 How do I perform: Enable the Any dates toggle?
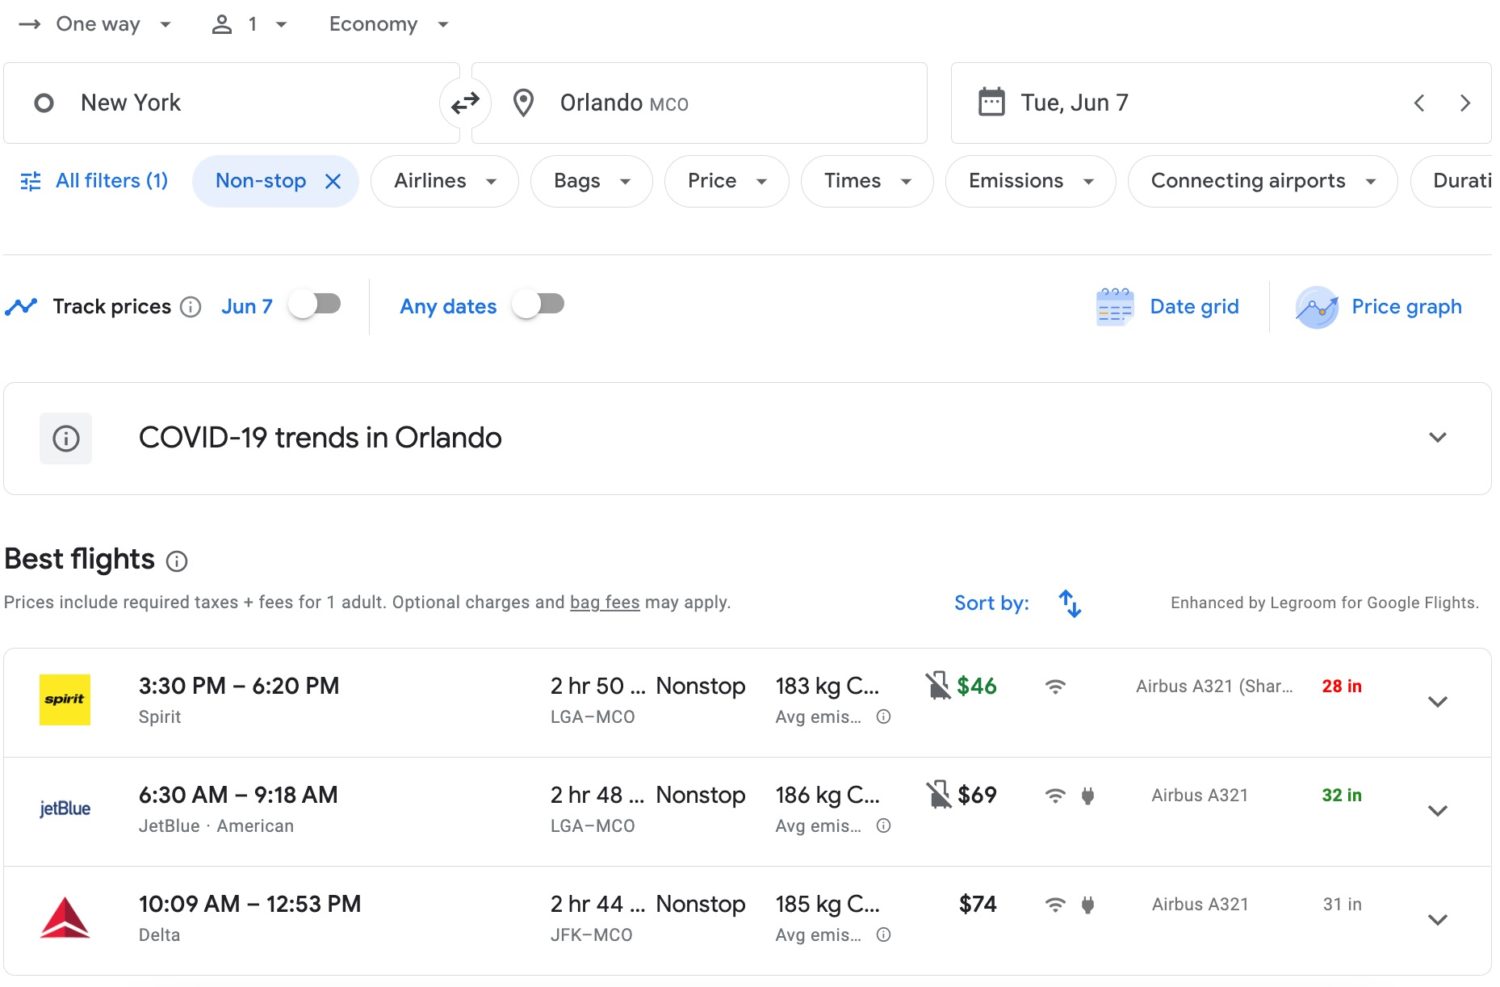click(x=539, y=303)
